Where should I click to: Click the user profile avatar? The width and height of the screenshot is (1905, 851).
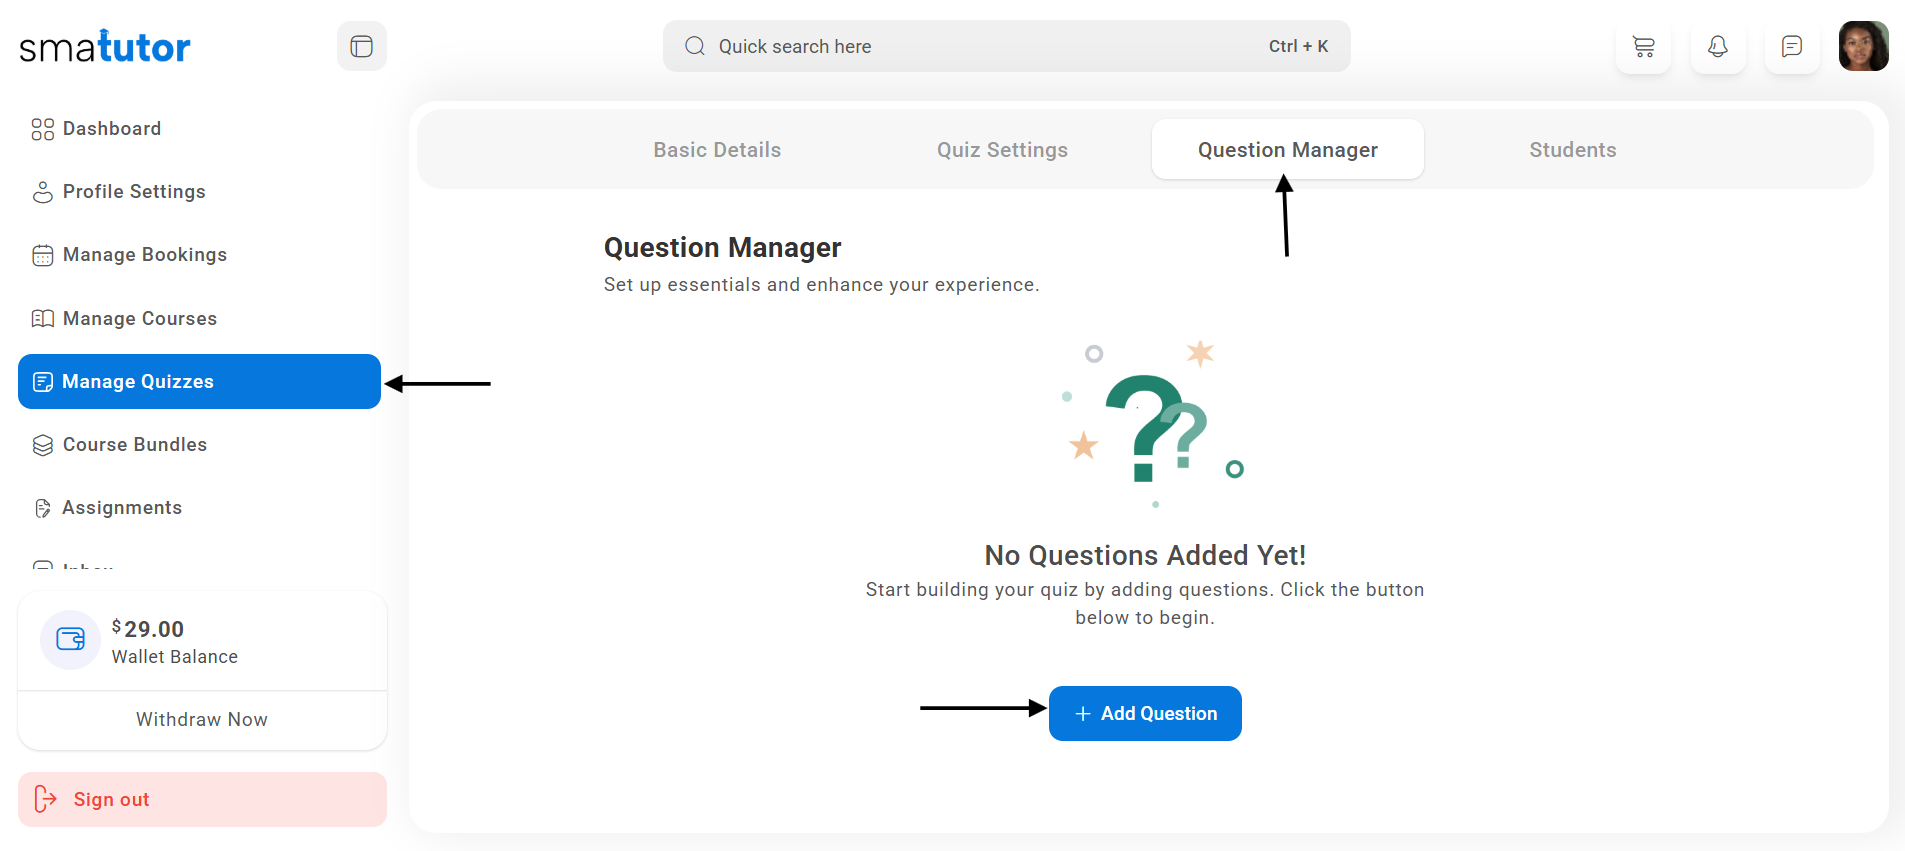pos(1863,47)
